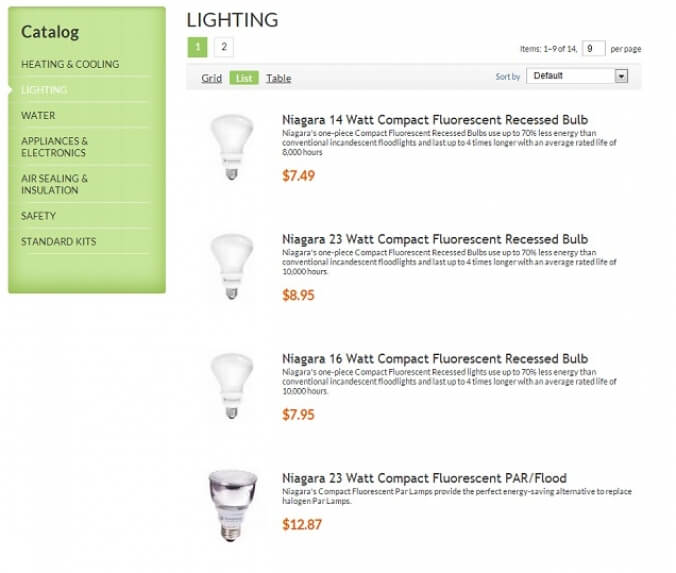676x573 pixels.
Task: Click the PAR/Flood lamp product image
Action: 230,505
